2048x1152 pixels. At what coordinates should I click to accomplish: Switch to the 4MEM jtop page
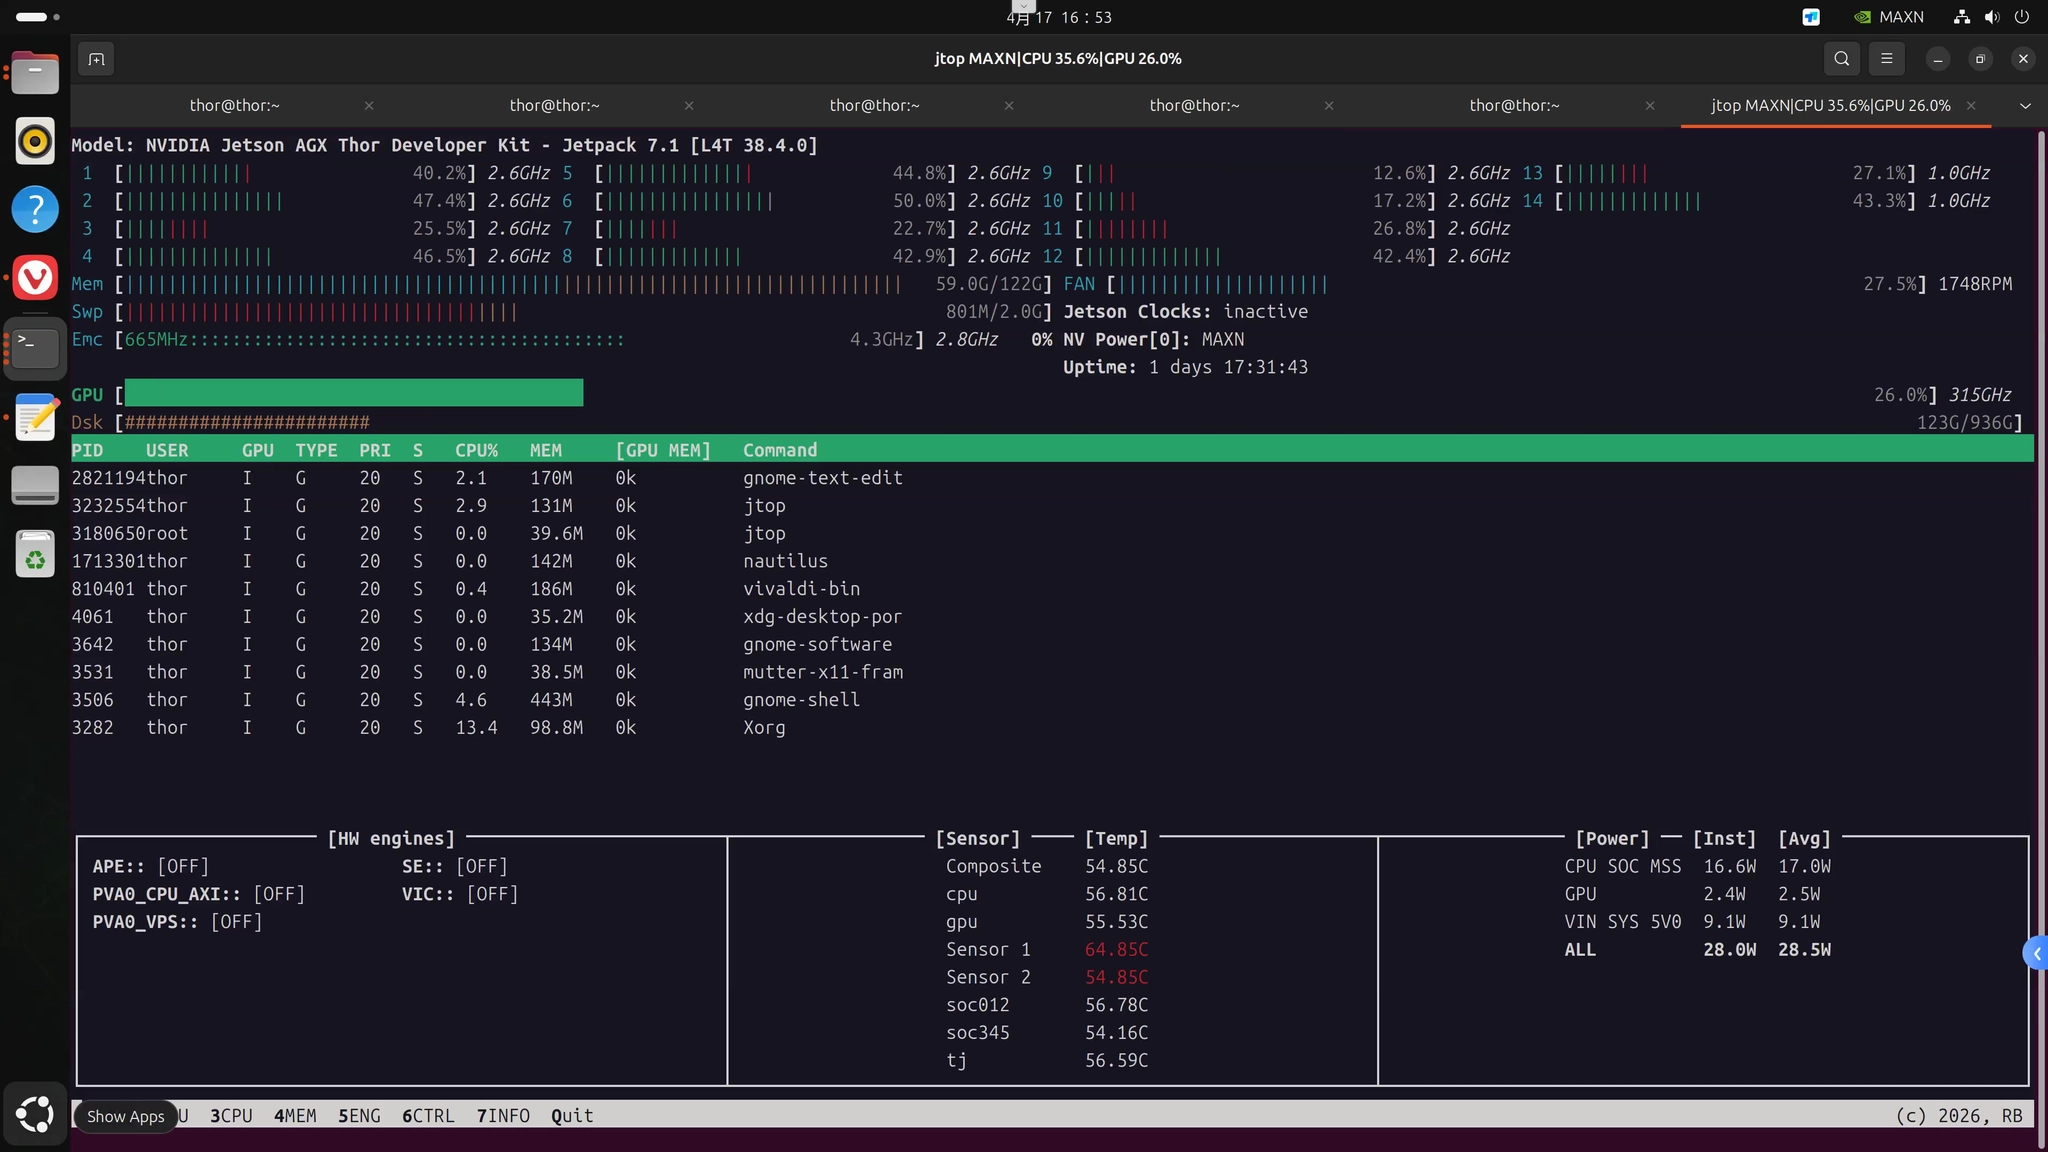click(x=295, y=1116)
